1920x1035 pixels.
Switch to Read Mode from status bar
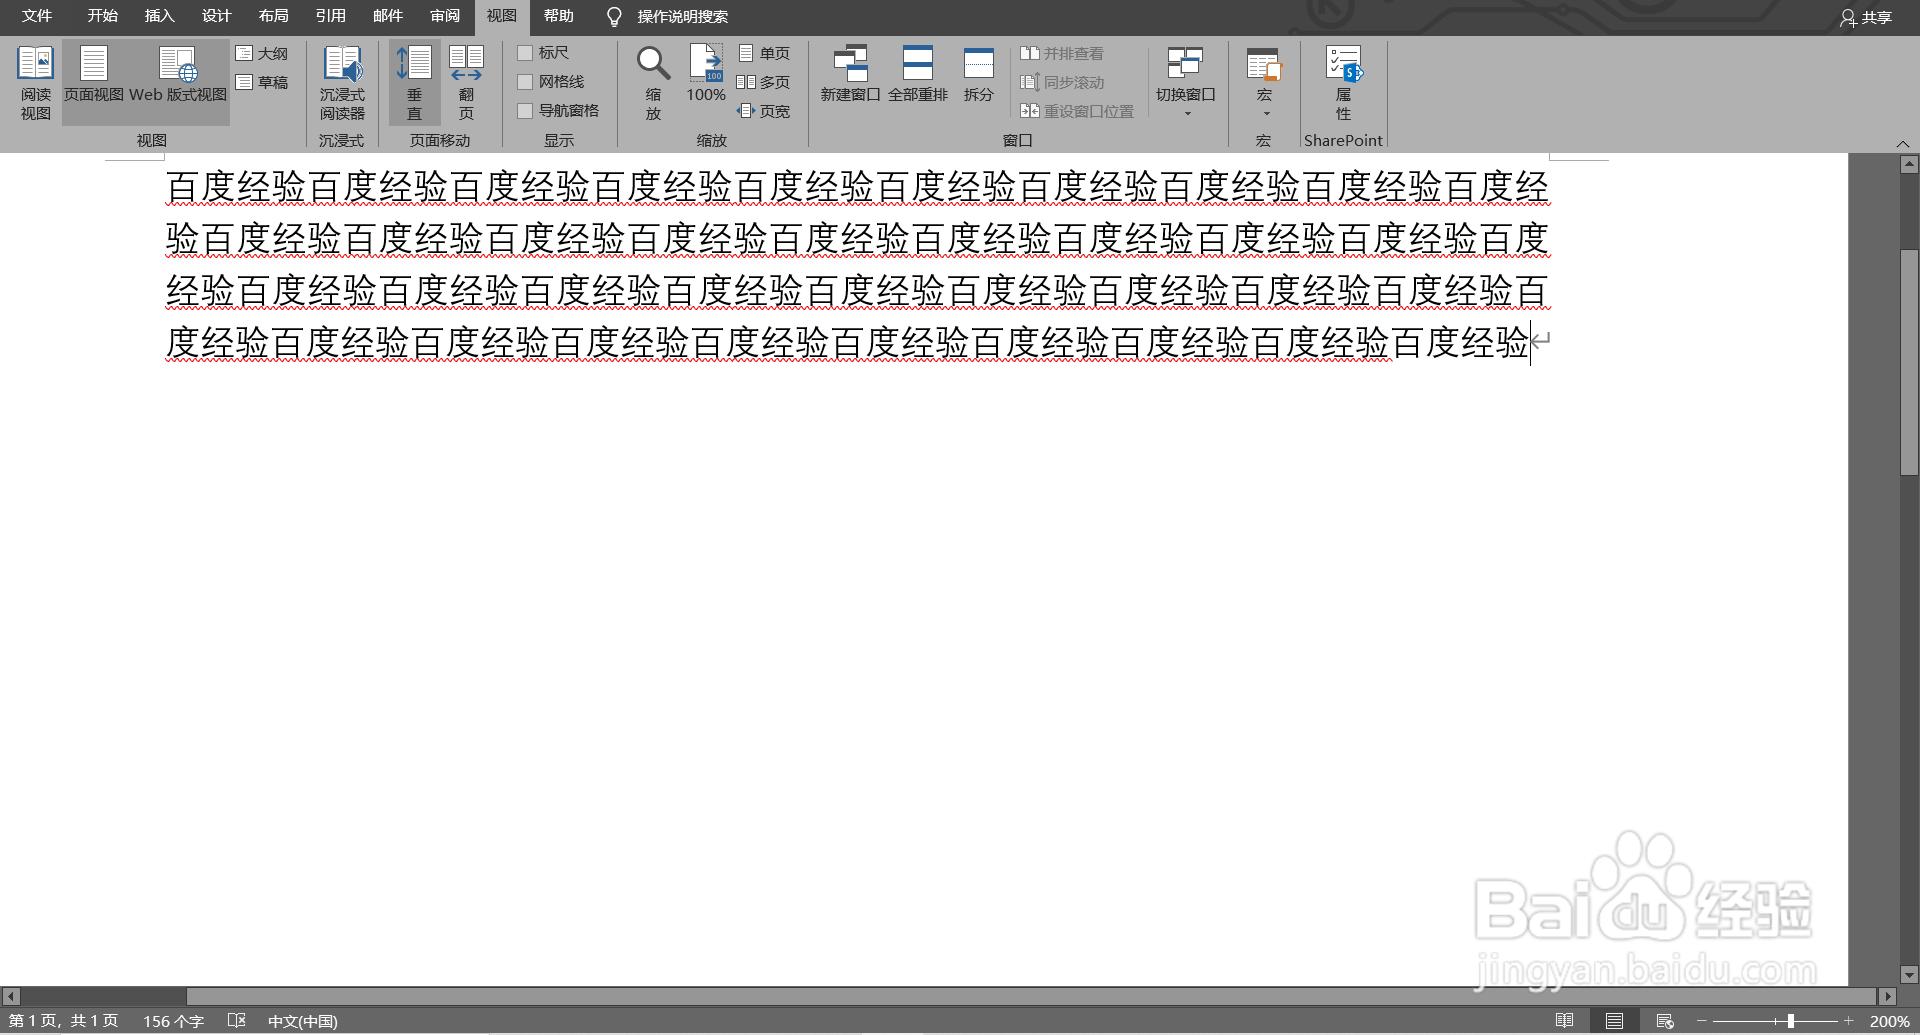[1565, 1021]
